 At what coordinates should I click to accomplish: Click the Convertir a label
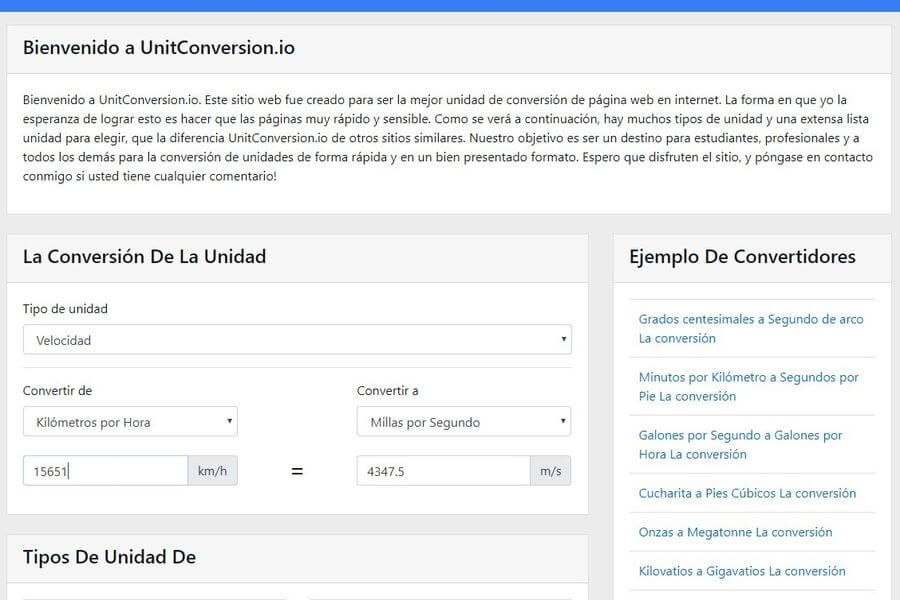point(387,391)
